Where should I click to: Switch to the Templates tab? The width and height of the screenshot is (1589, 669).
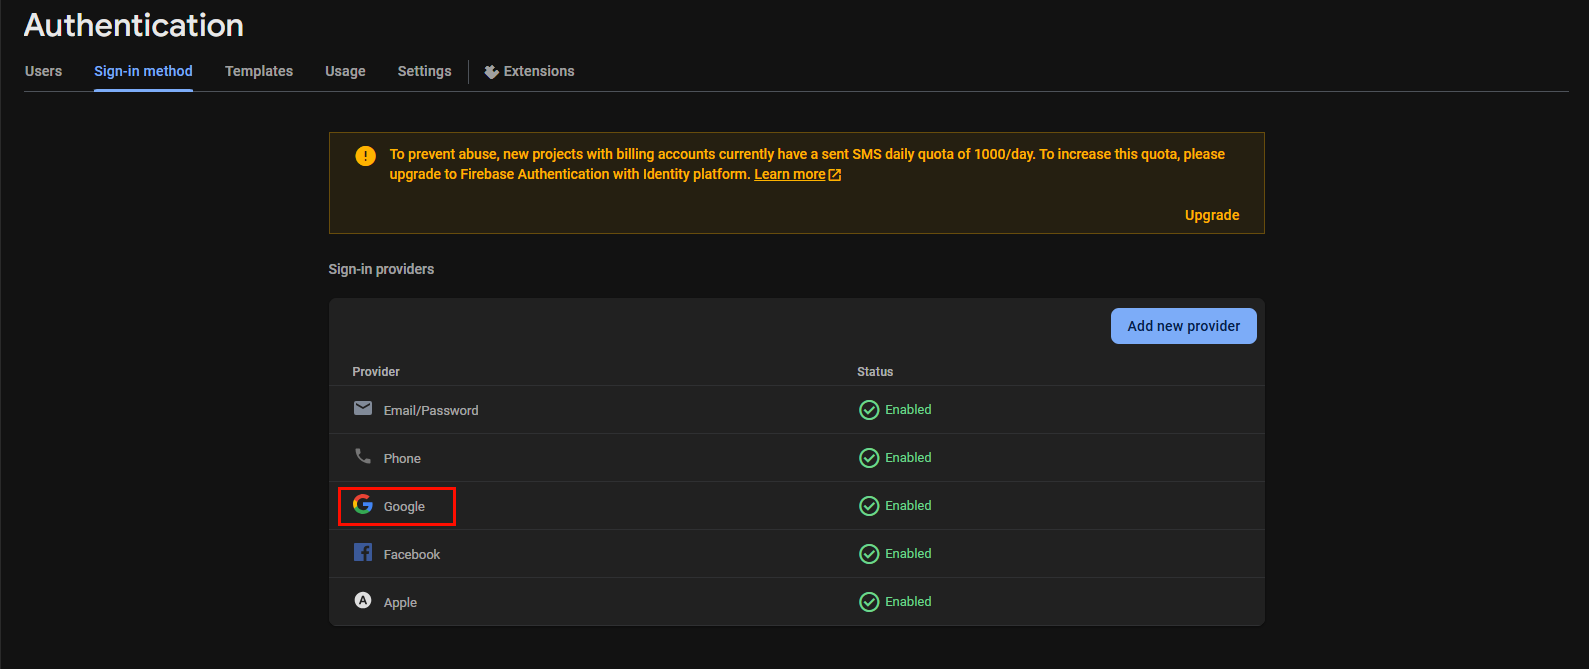click(x=259, y=71)
